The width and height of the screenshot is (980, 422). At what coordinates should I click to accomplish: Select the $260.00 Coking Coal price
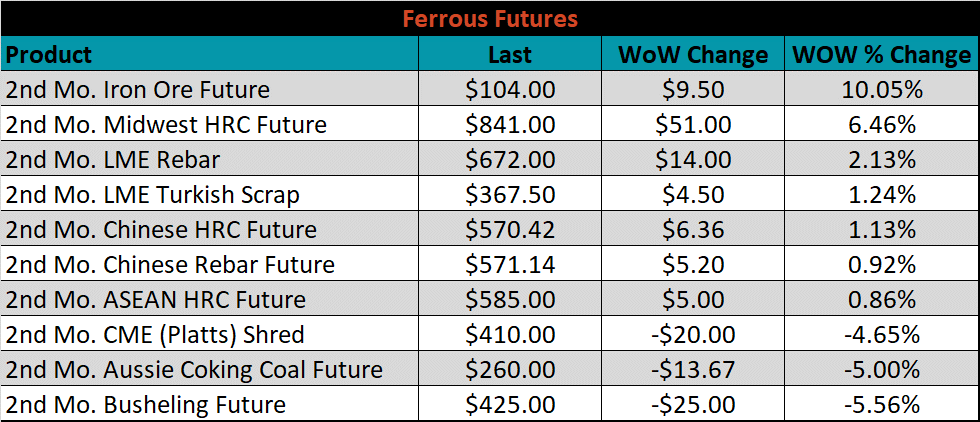(510, 368)
